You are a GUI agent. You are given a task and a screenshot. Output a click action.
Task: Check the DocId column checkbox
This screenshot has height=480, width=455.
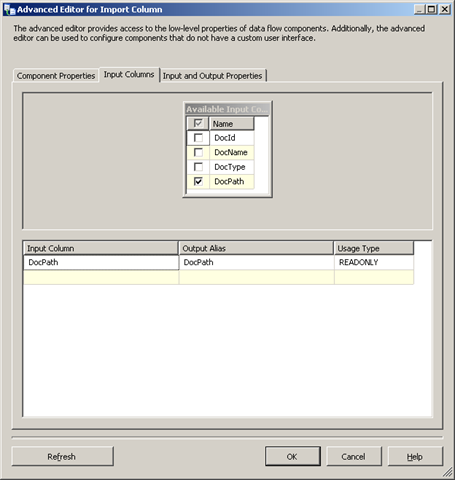click(198, 138)
